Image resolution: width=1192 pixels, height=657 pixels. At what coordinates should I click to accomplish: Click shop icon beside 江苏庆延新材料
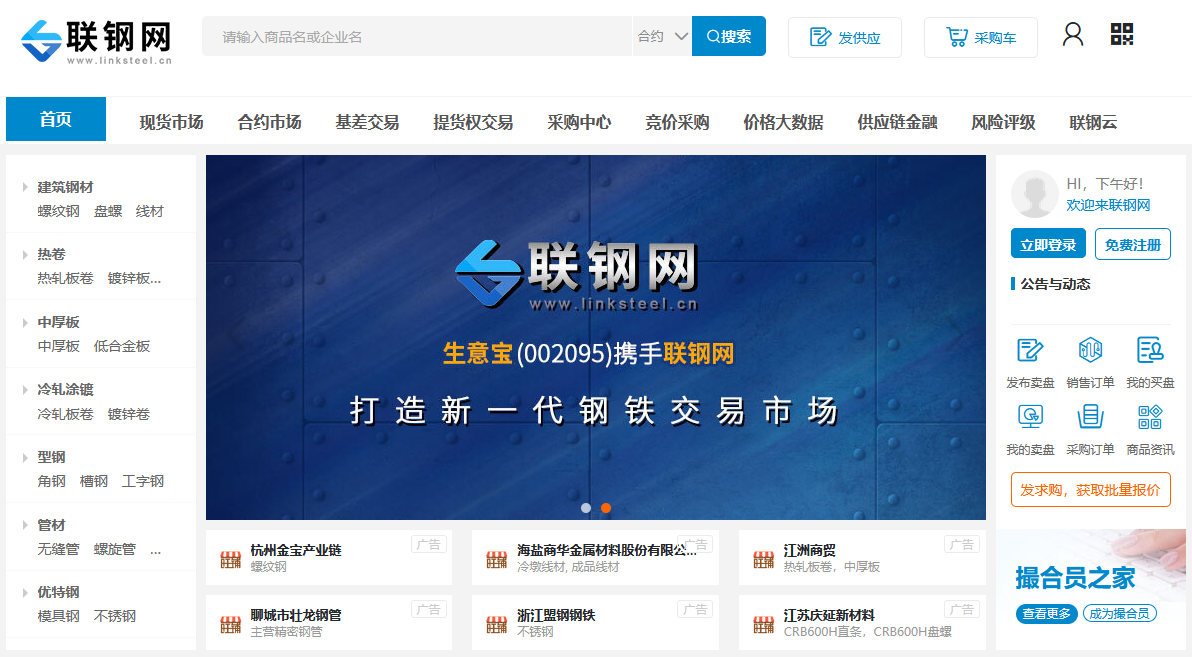763,625
